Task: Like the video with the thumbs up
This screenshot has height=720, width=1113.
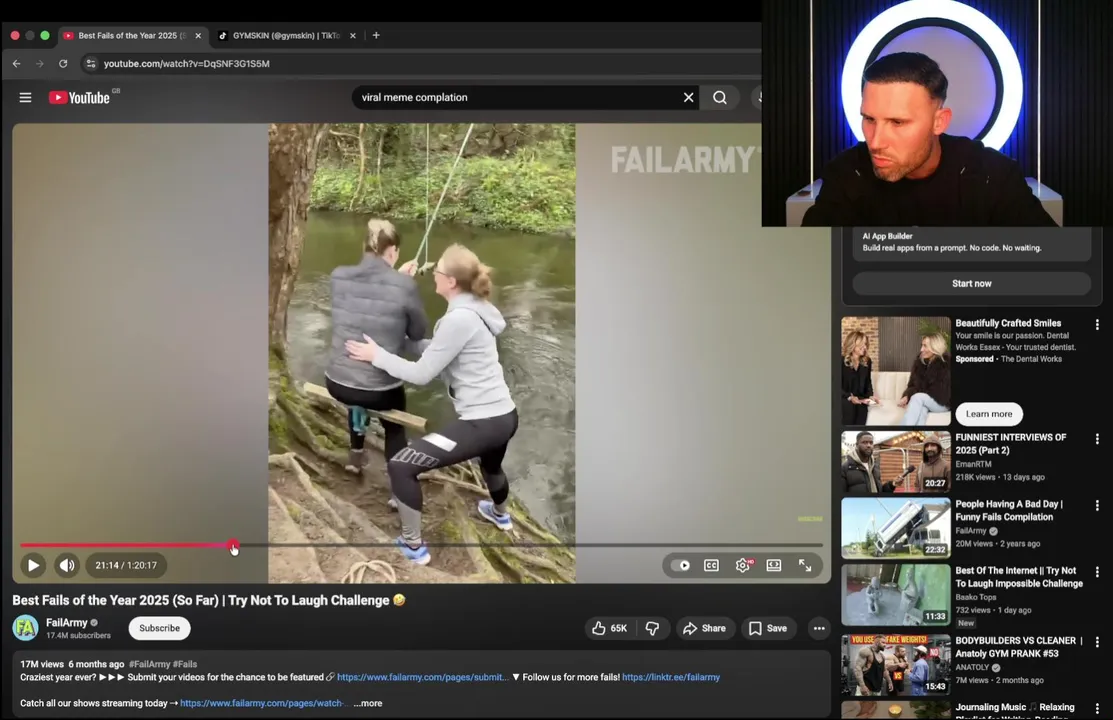Action: (610, 628)
